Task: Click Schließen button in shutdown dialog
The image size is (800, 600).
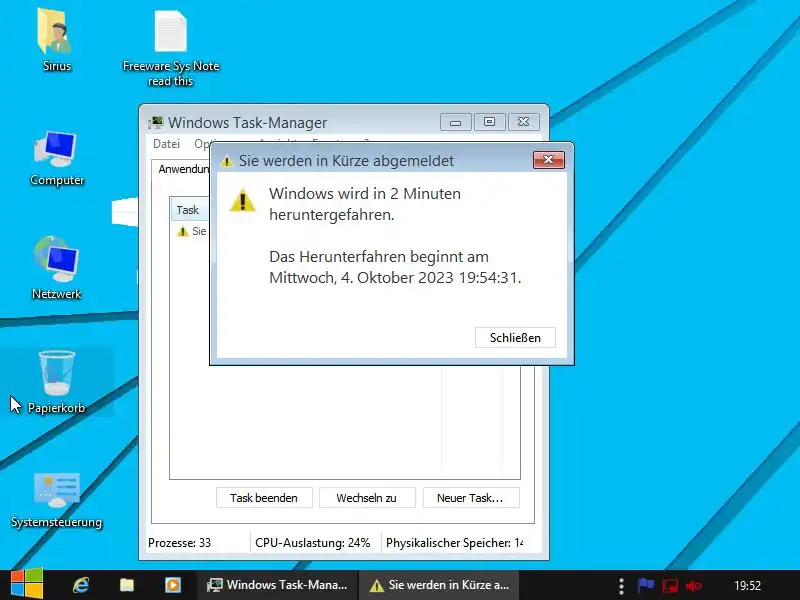Action: click(x=515, y=337)
